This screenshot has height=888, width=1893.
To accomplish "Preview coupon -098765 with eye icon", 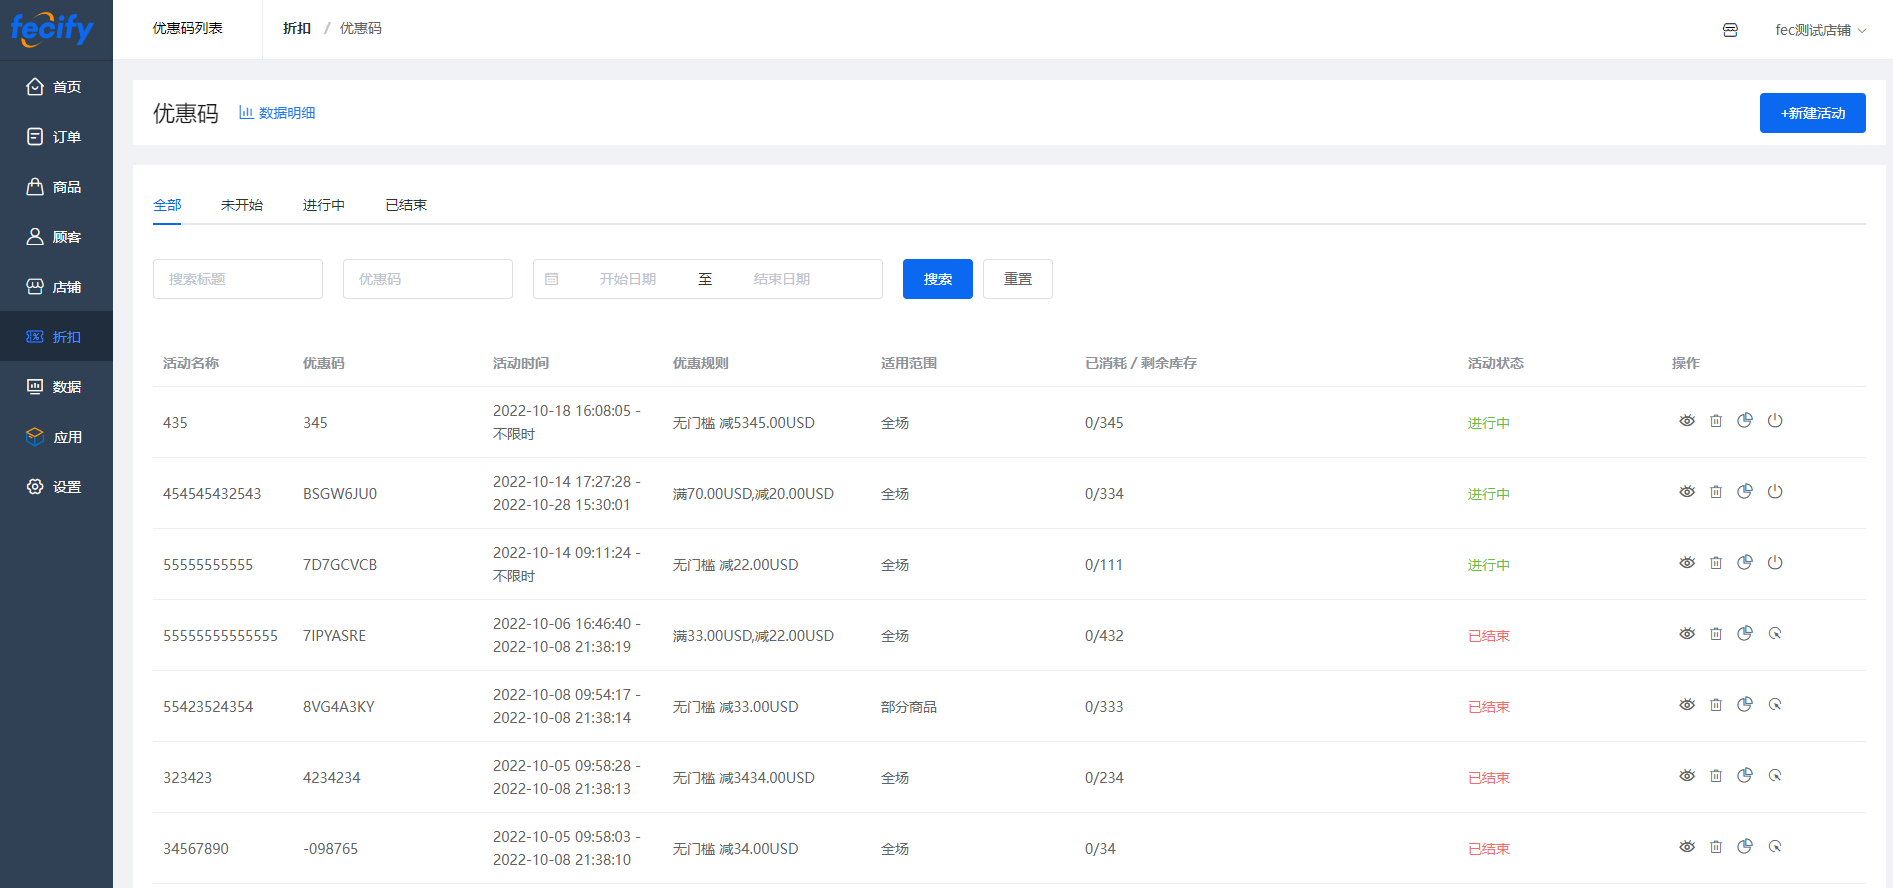I will click(1687, 847).
